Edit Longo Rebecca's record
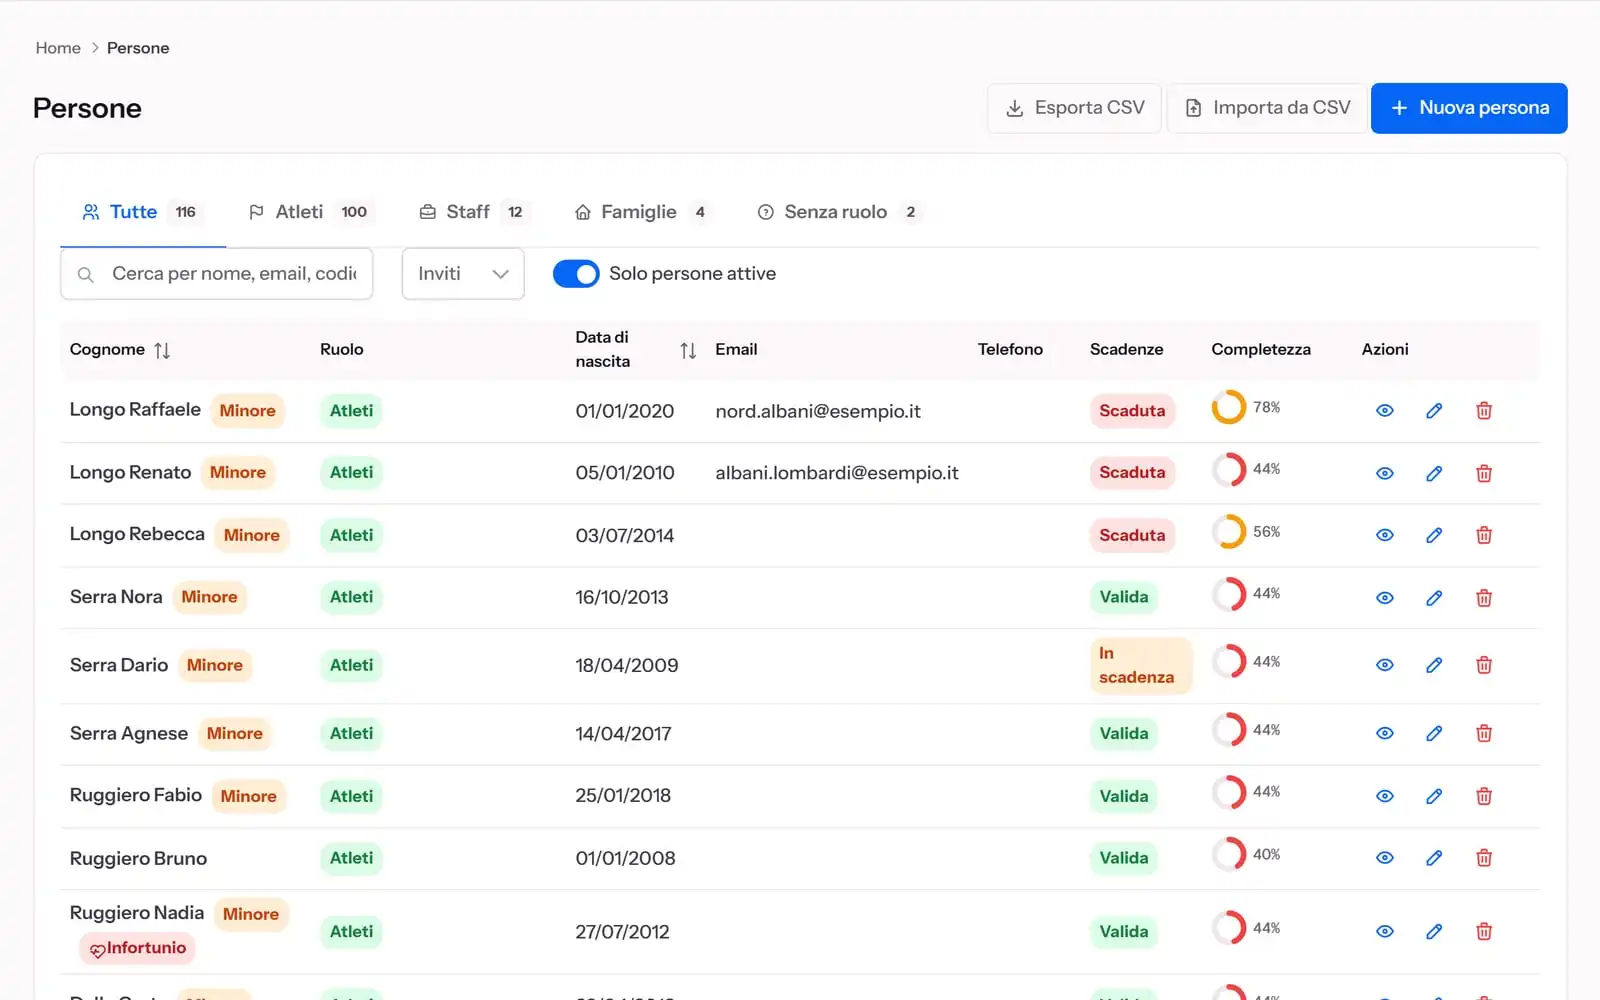Image resolution: width=1600 pixels, height=1000 pixels. [x=1434, y=535]
